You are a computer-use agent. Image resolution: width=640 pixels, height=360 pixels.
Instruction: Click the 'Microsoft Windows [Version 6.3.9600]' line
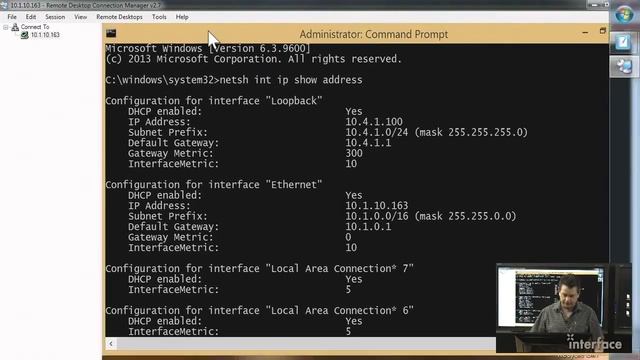pos(208,48)
